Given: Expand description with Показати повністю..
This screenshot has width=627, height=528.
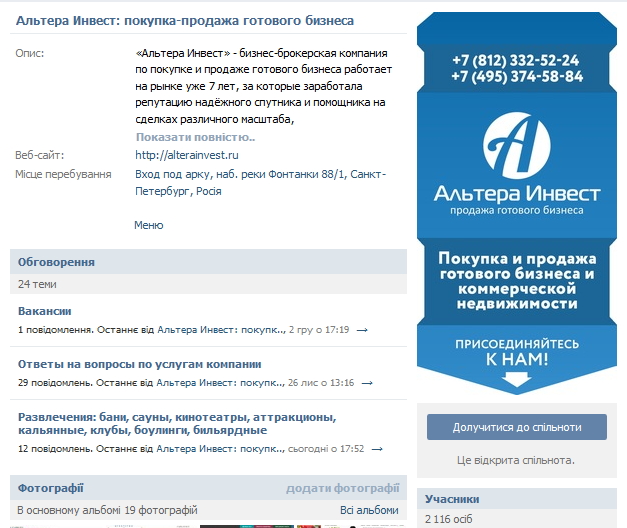Looking at the screenshot, I should (x=195, y=137).
